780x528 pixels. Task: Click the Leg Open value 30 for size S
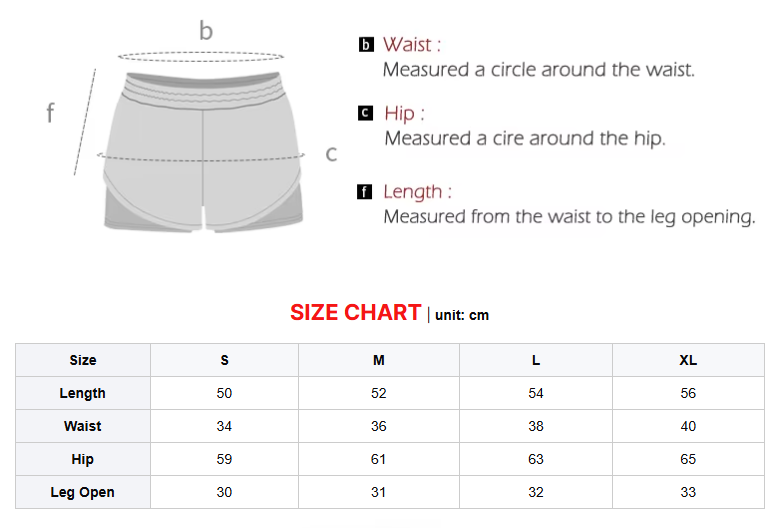pyautogui.click(x=224, y=492)
